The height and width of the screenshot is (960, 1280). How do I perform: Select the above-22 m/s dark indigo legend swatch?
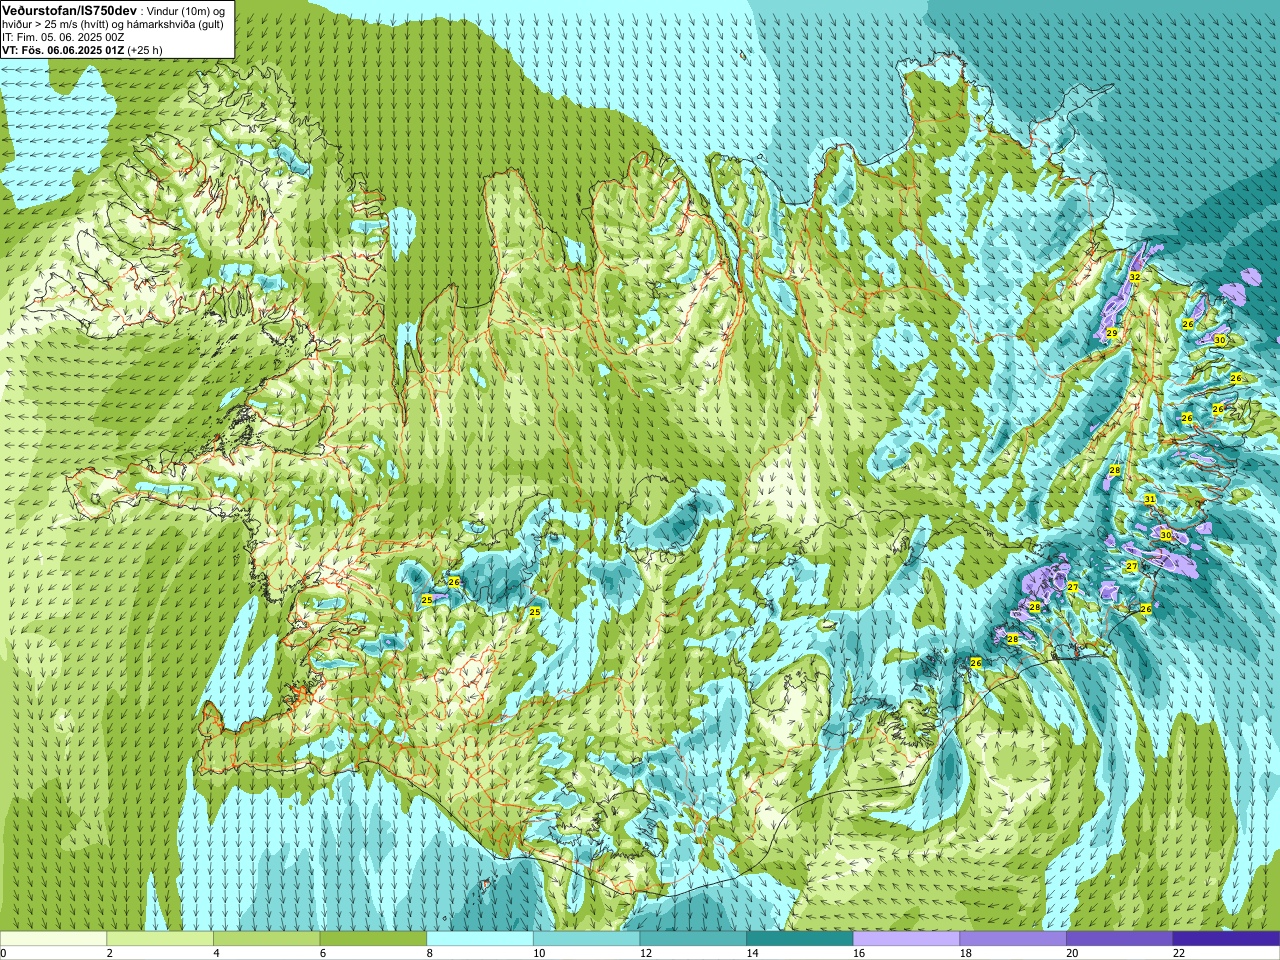coord(1226,939)
